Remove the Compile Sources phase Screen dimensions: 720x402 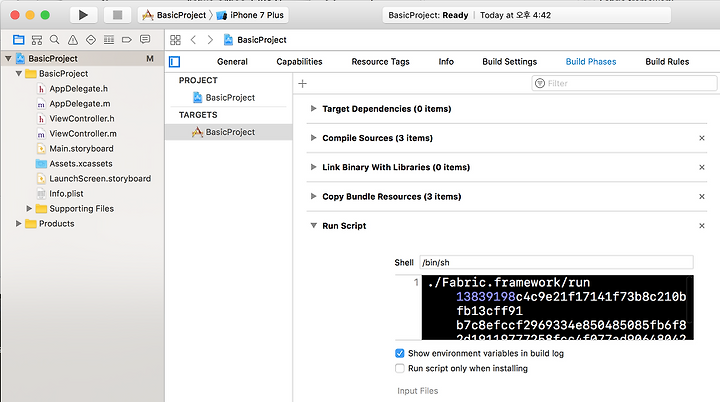[x=702, y=138]
